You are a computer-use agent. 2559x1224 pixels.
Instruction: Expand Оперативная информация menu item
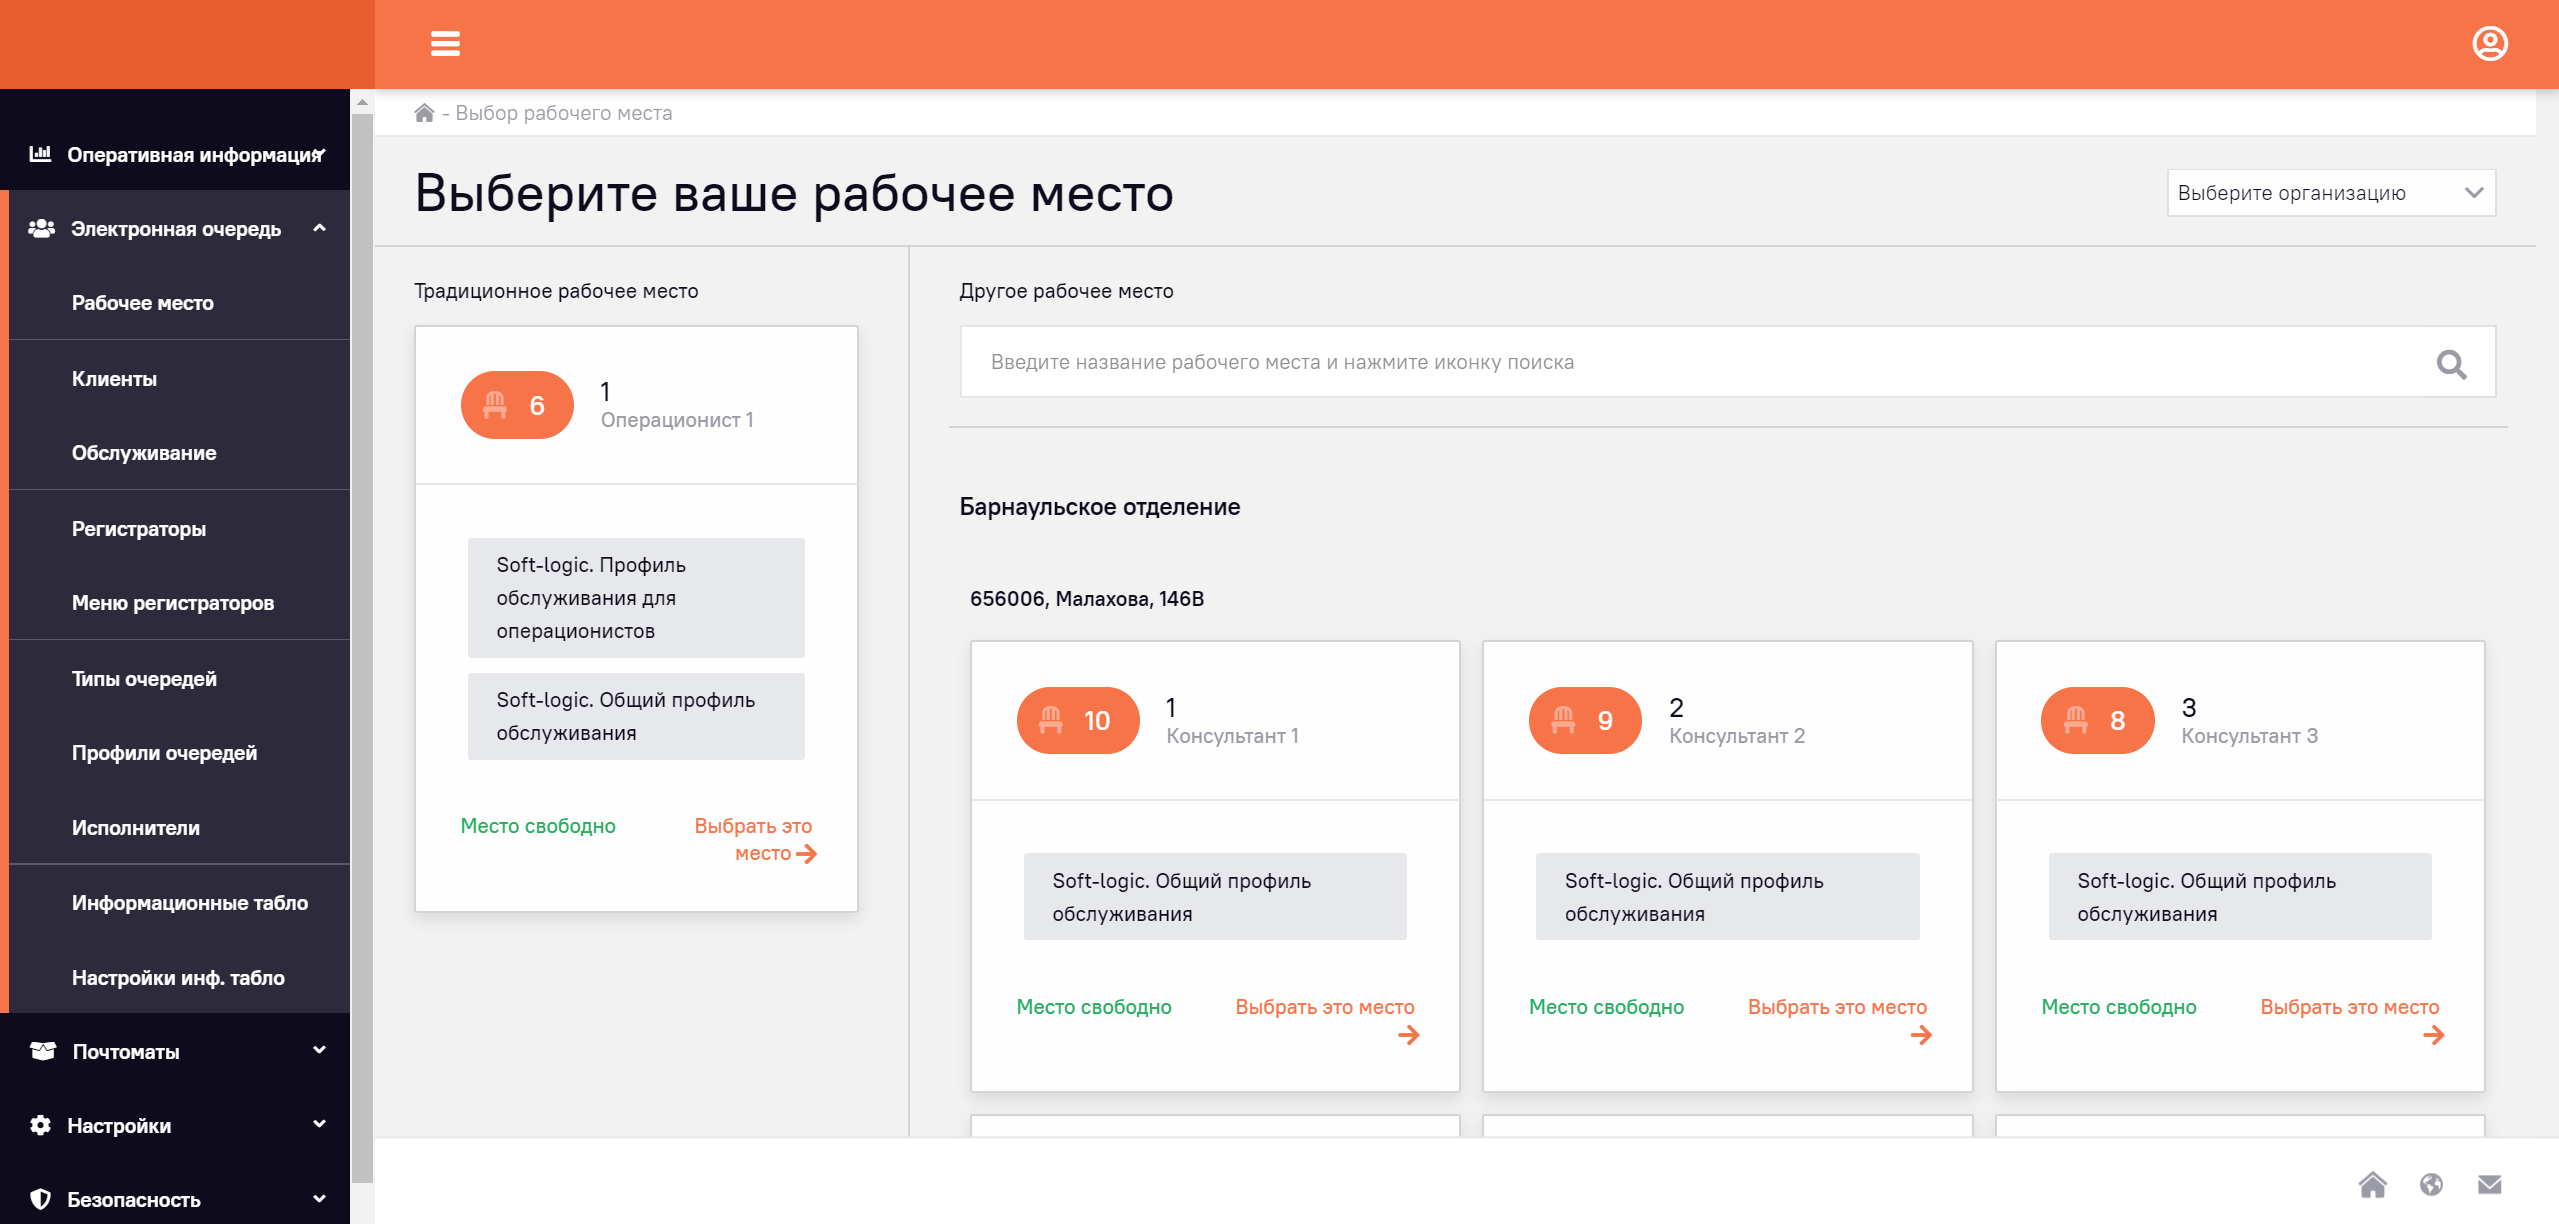[175, 155]
